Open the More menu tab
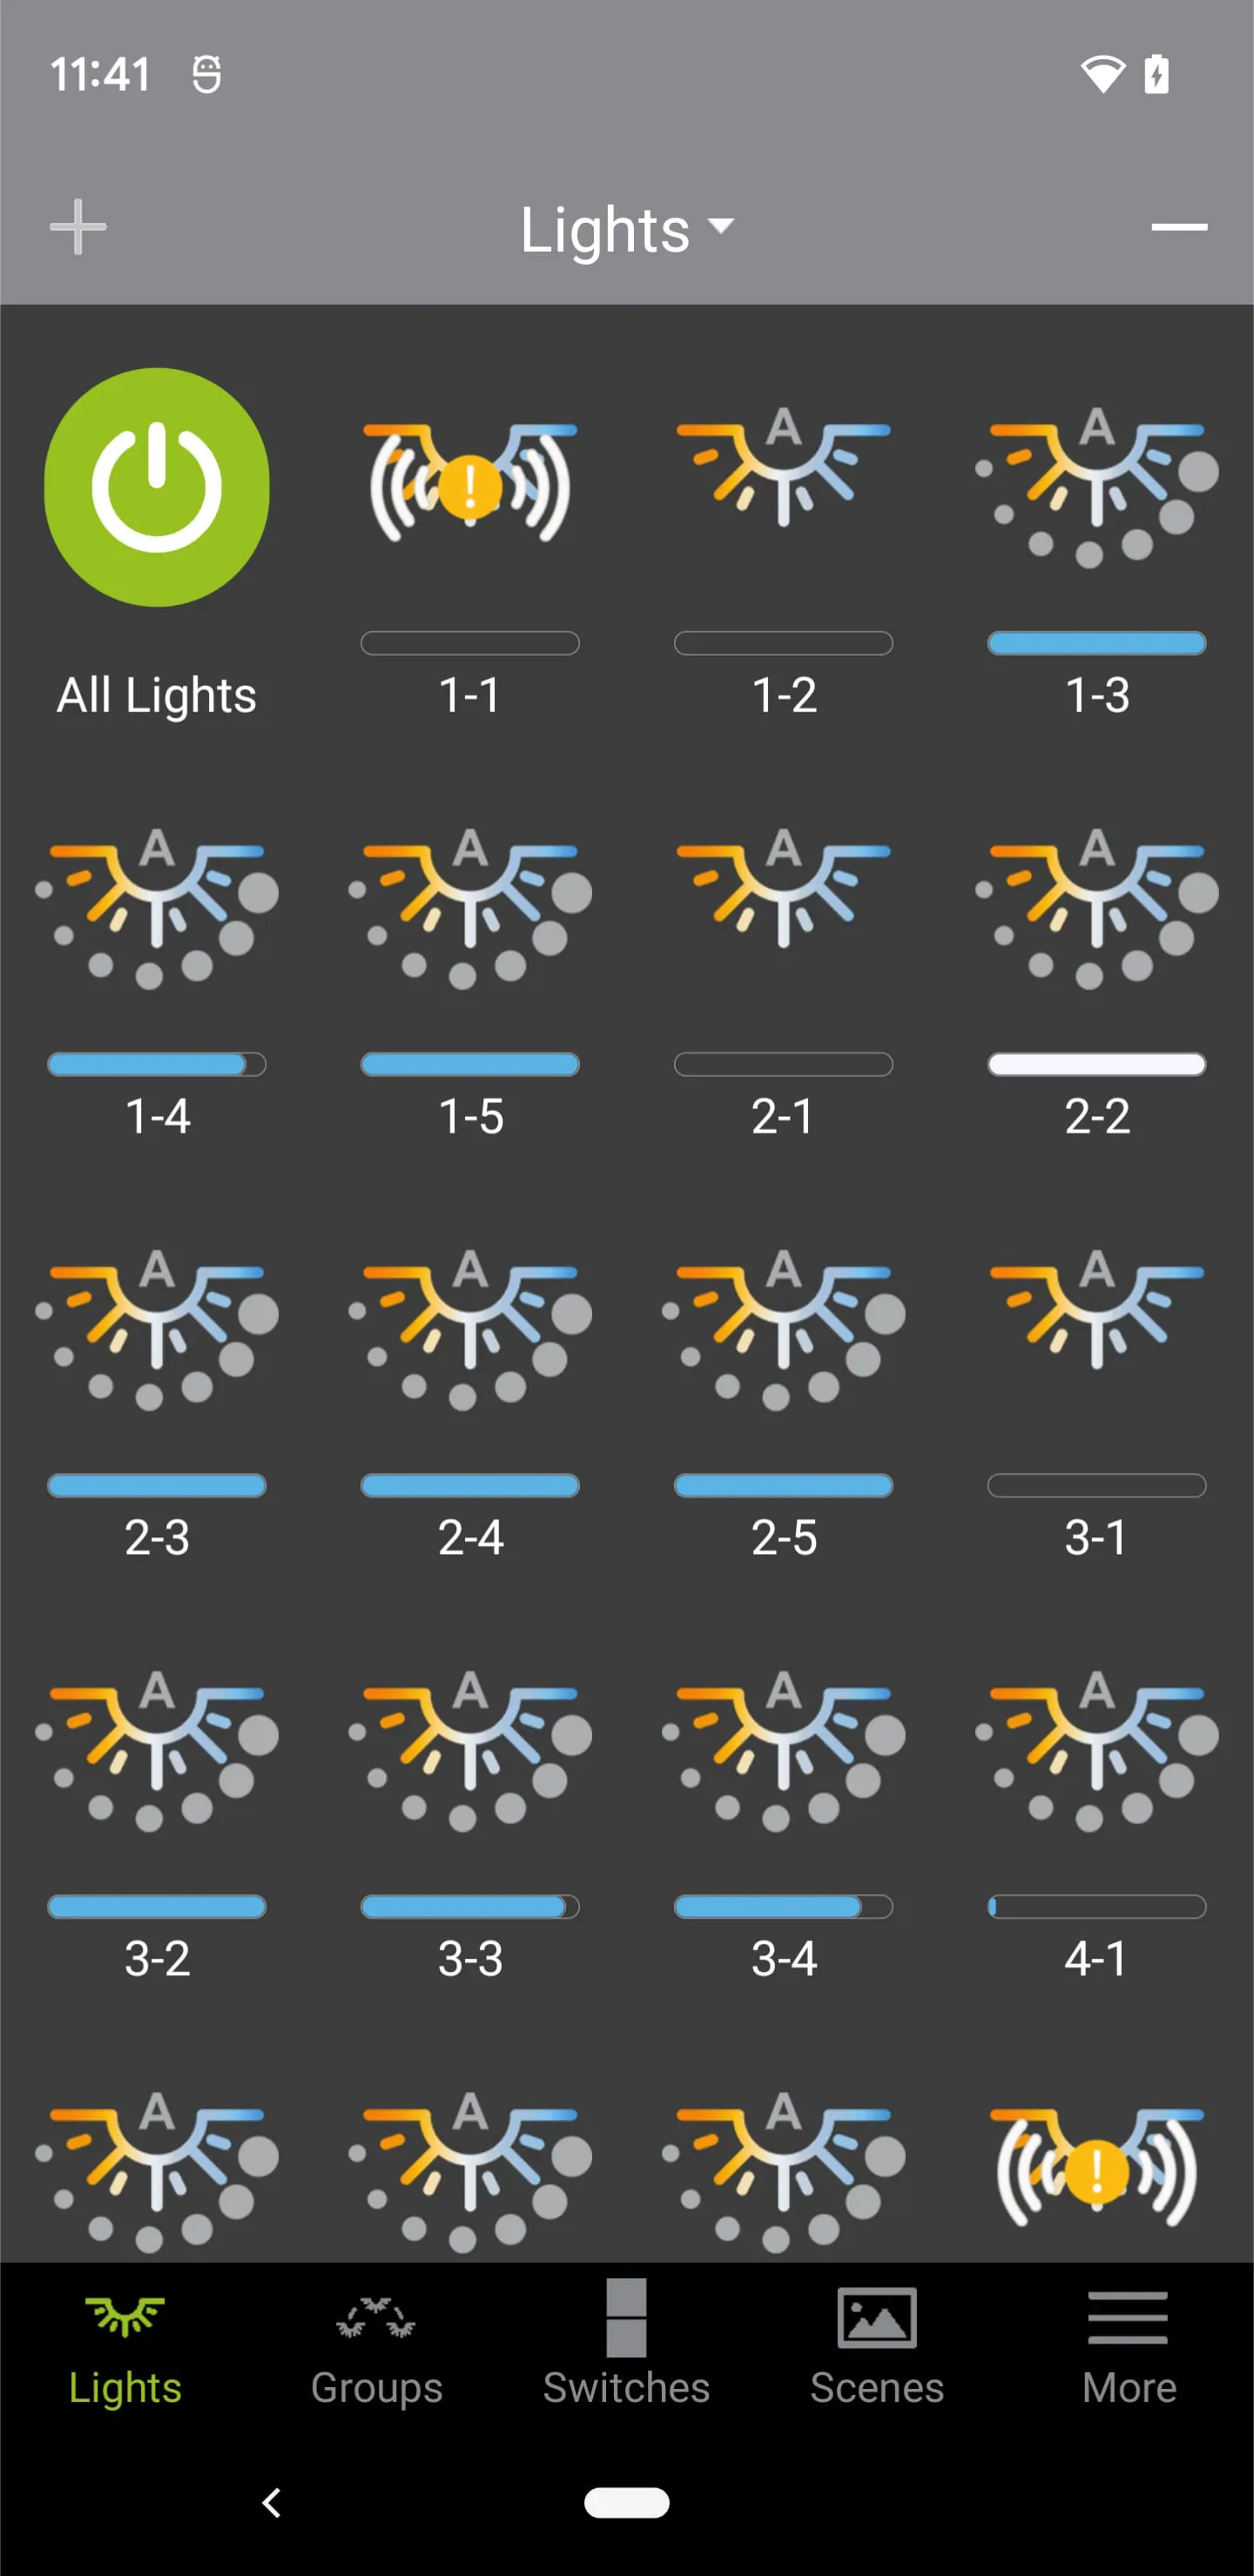The width and height of the screenshot is (1254, 2576). tap(1128, 2344)
